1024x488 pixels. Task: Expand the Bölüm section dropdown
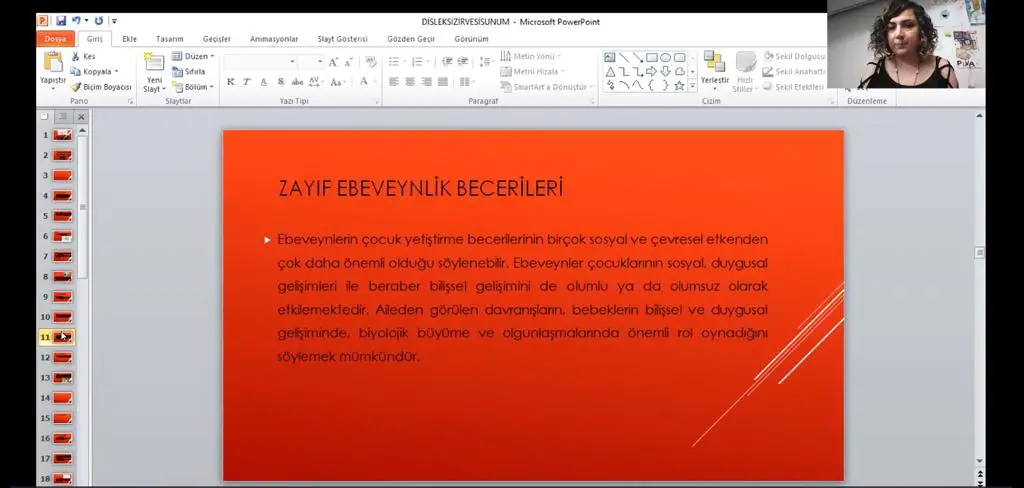click(193, 87)
